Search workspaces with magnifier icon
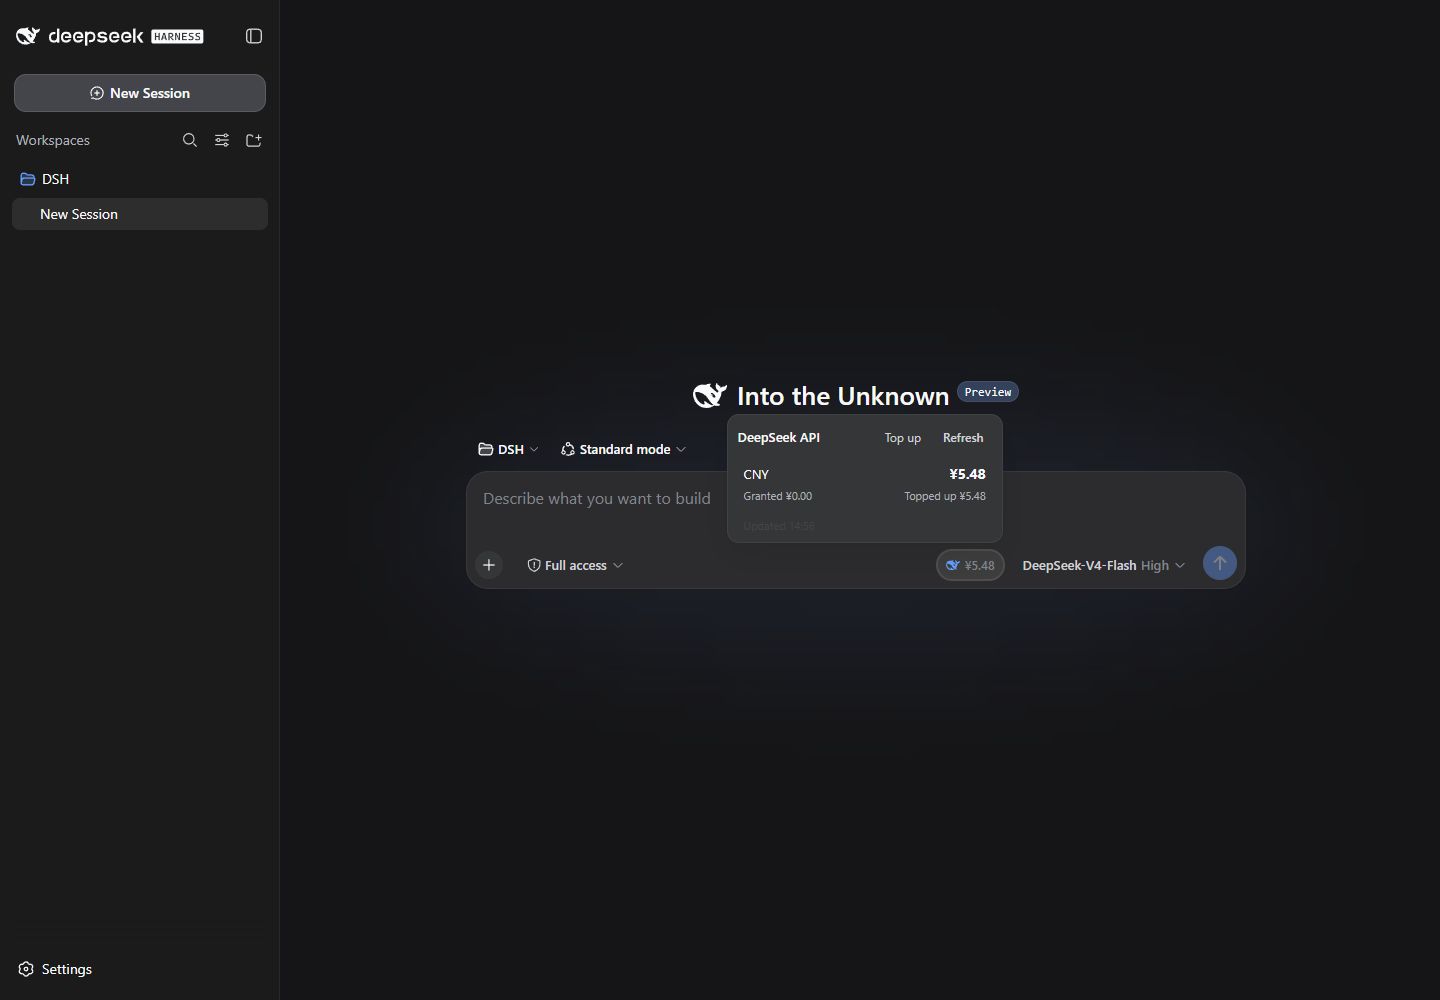This screenshot has height=1000, width=1440. click(x=190, y=140)
